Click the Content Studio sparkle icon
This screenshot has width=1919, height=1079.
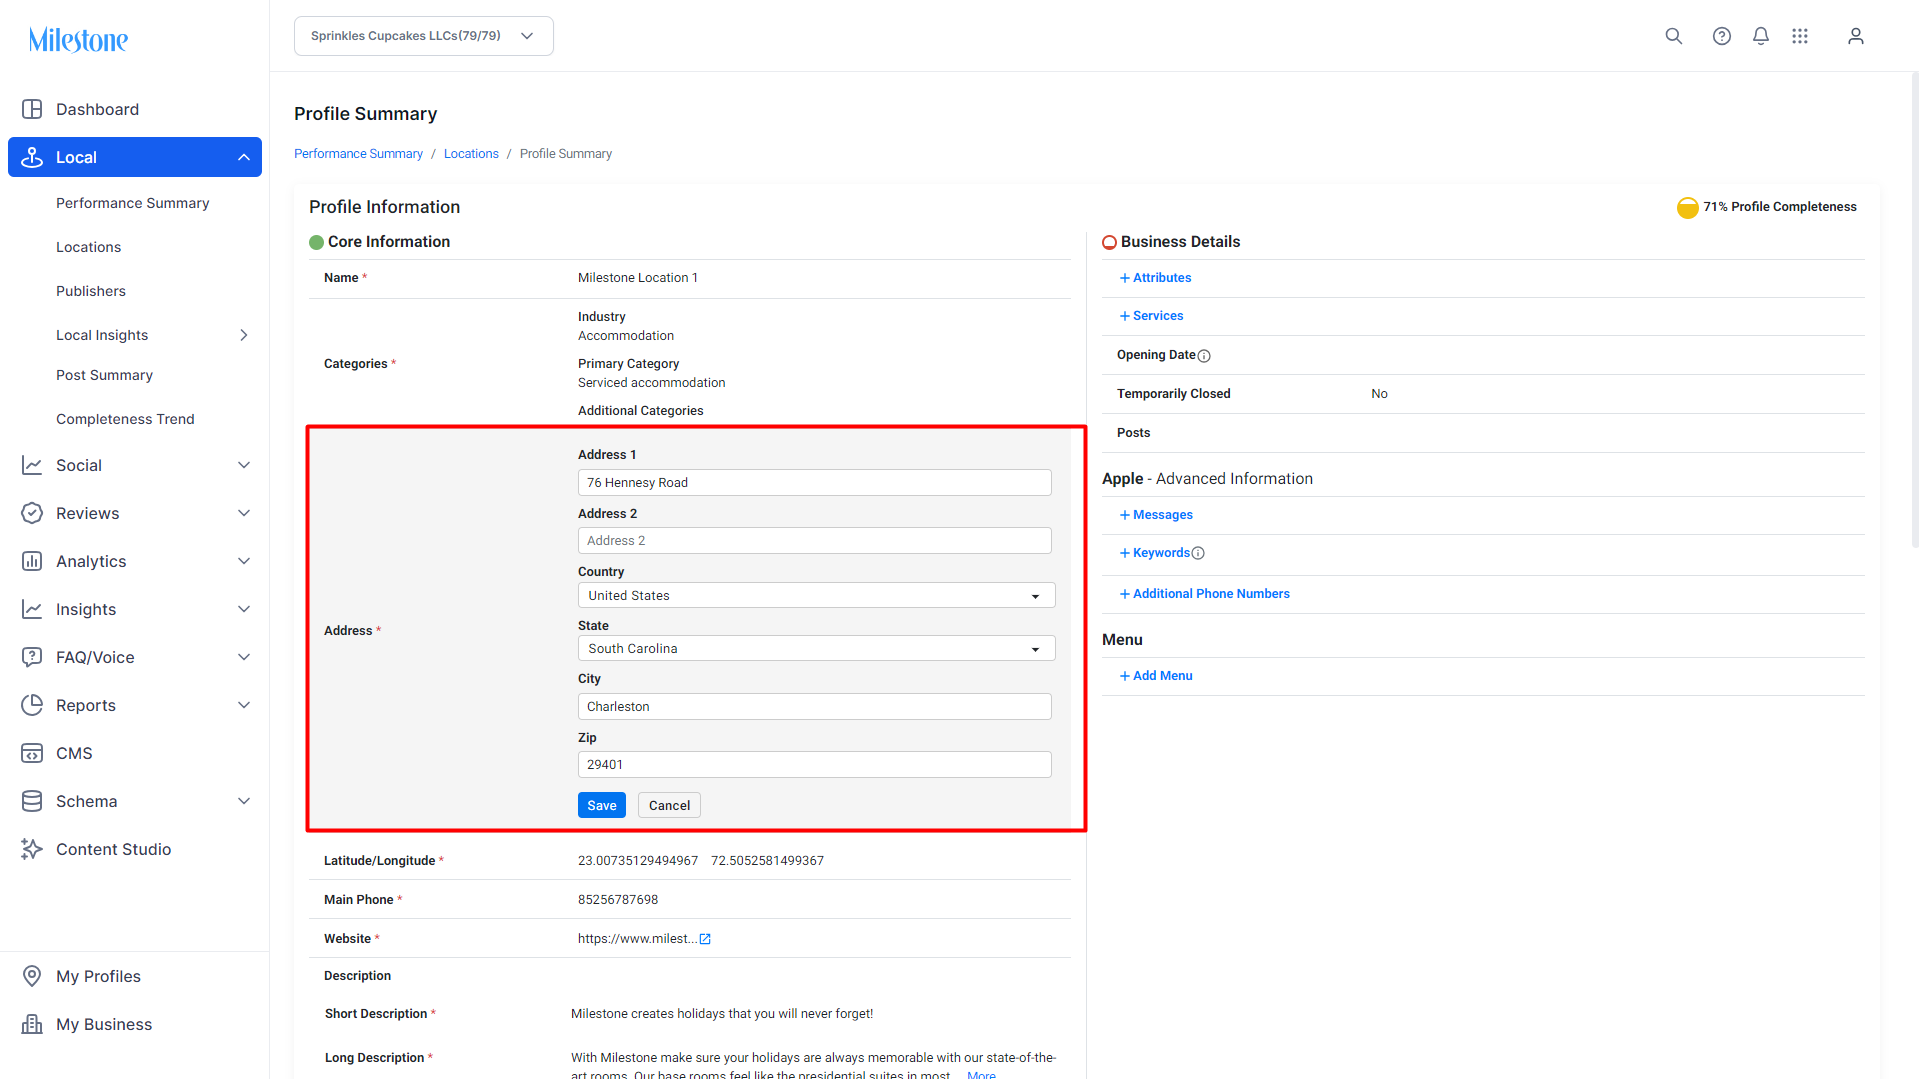tap(32, 849)
